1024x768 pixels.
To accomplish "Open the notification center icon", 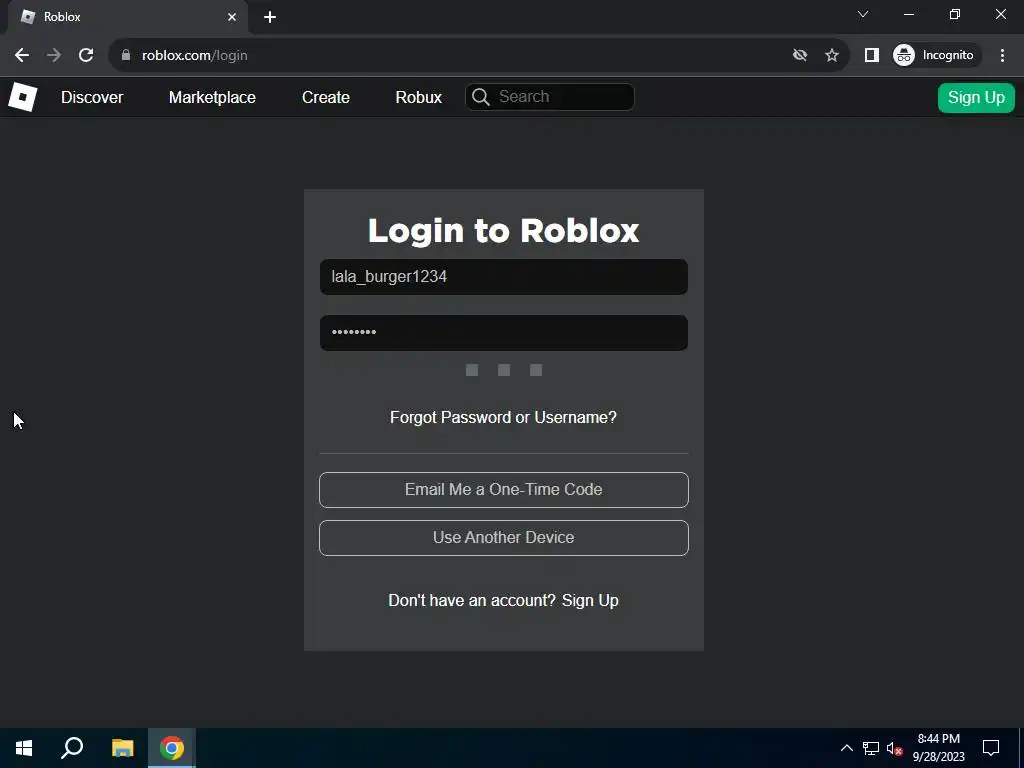I will 991,748.
